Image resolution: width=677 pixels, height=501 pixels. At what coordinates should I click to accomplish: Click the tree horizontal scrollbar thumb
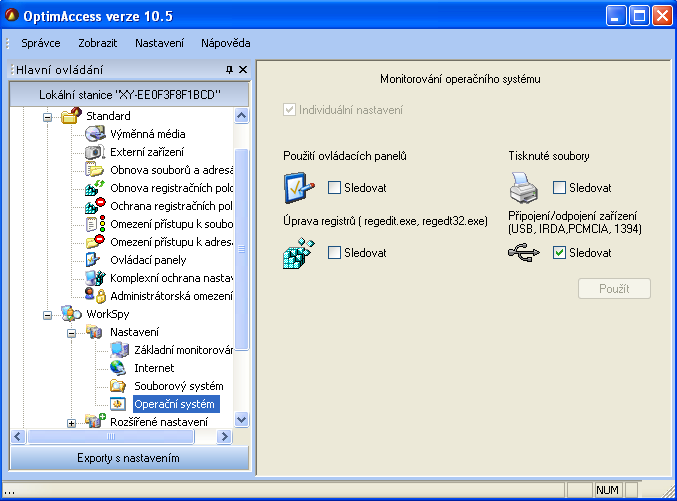[x=111, y=436]
